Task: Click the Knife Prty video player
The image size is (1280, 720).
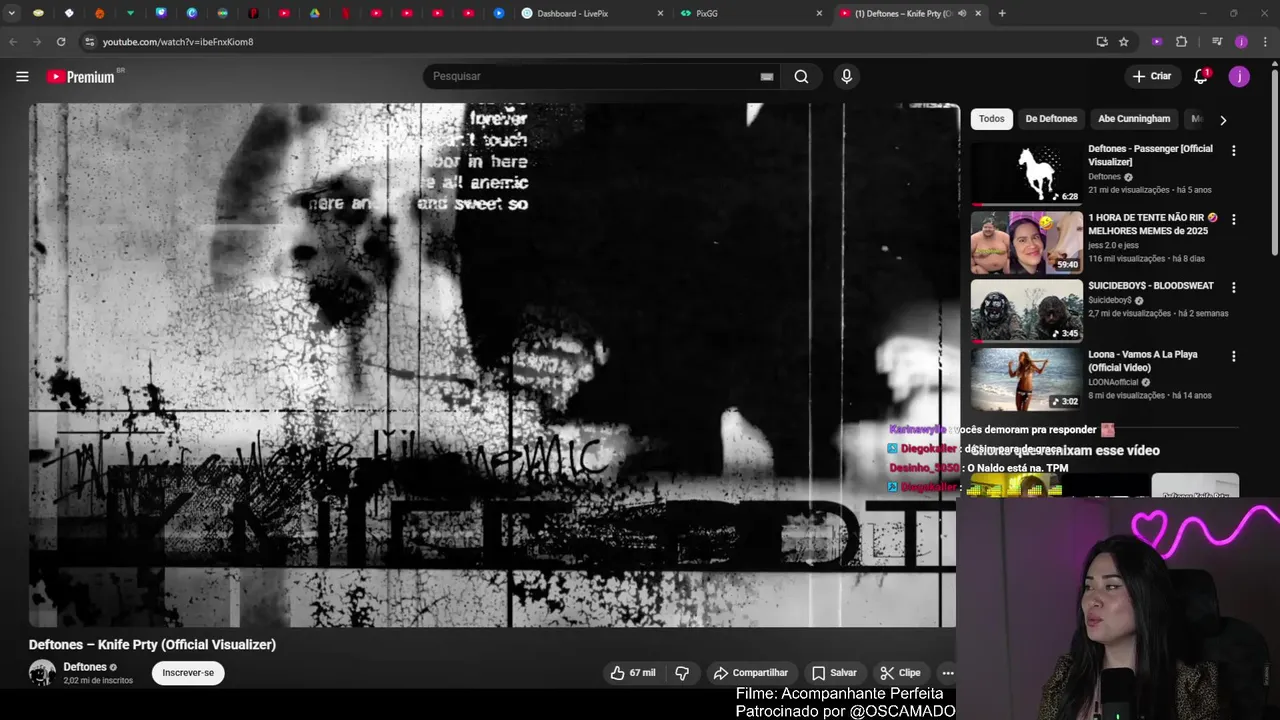Action: click(x=493, y=365)
